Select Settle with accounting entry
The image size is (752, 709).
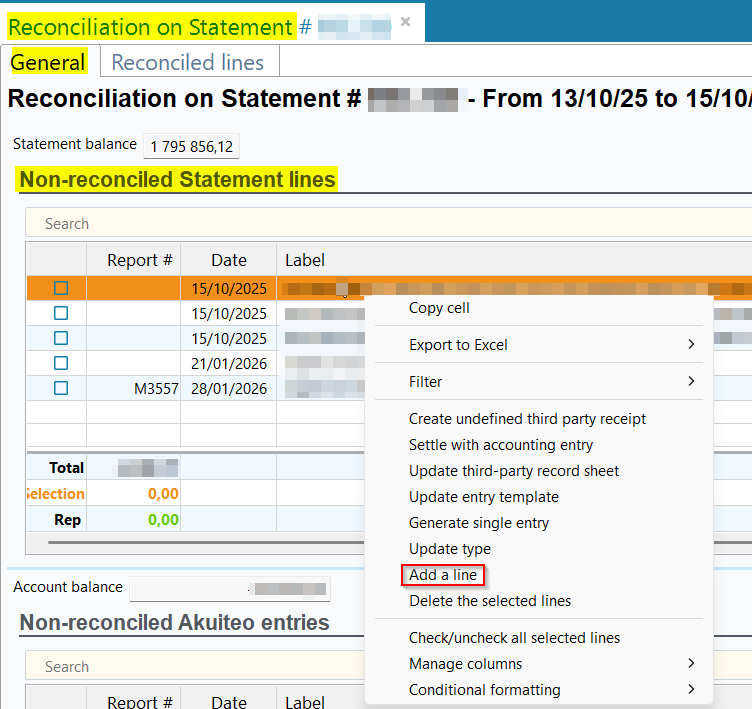pyautogui.click(x=501, y=445)
